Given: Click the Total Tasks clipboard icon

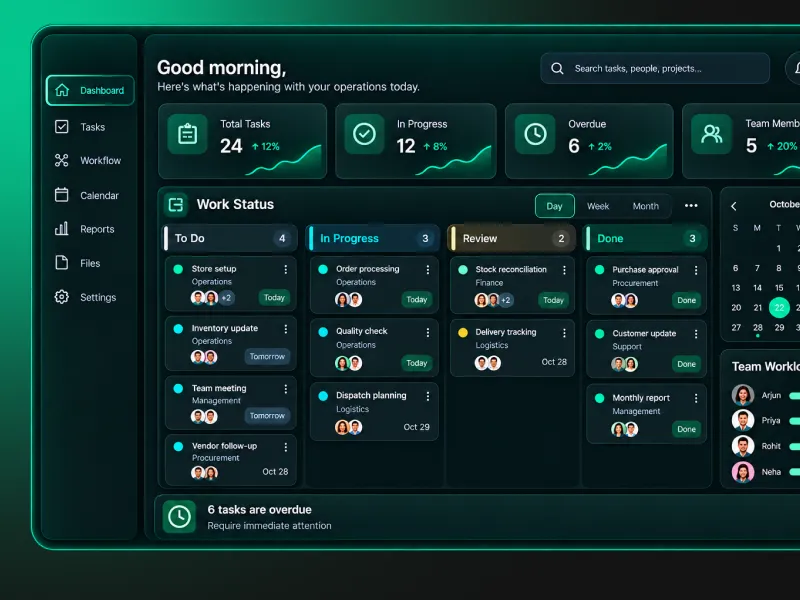Looking at the screenshot, I should [187, 134].
